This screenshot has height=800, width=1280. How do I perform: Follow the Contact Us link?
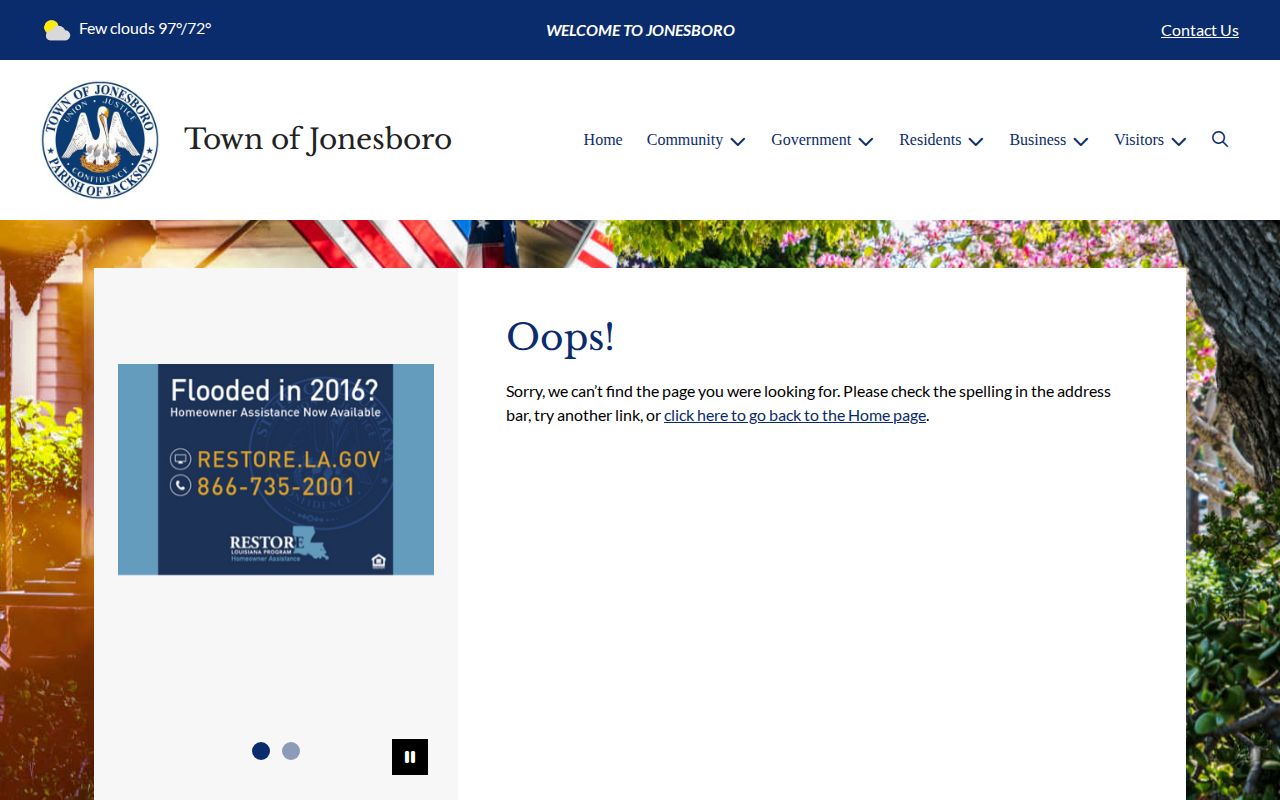pos(1200,30)
